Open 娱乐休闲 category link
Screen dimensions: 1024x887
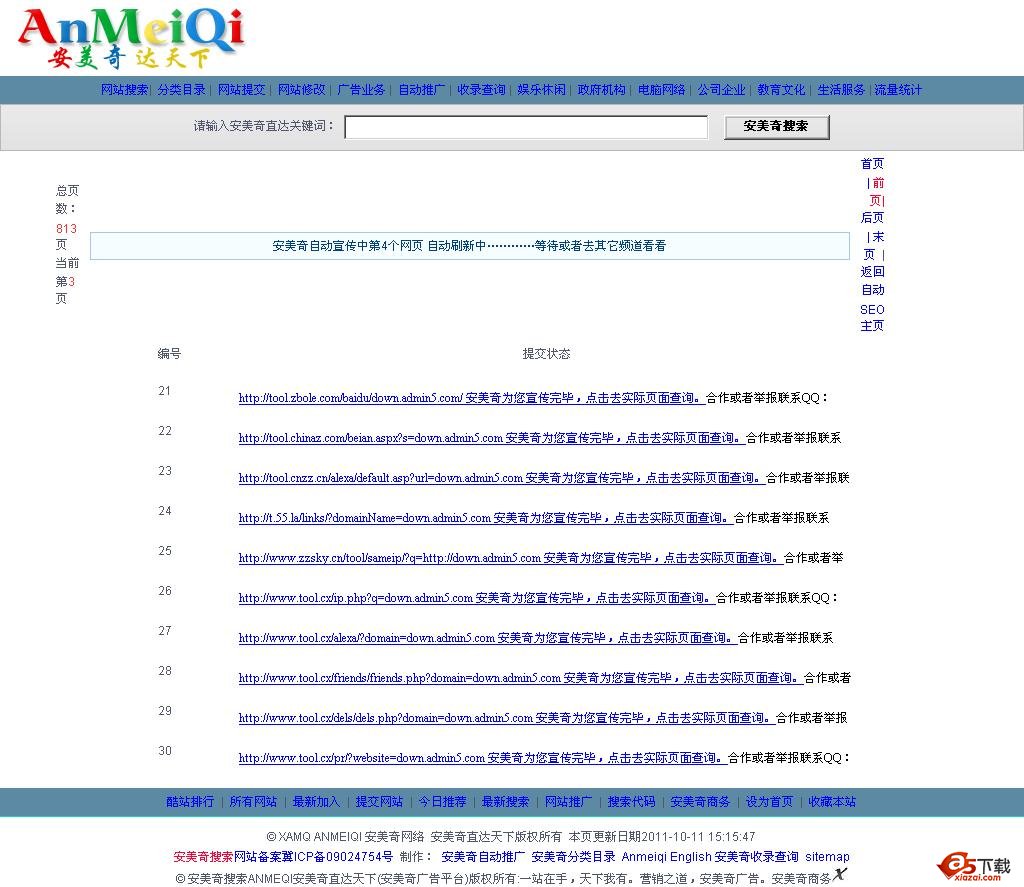541,89
